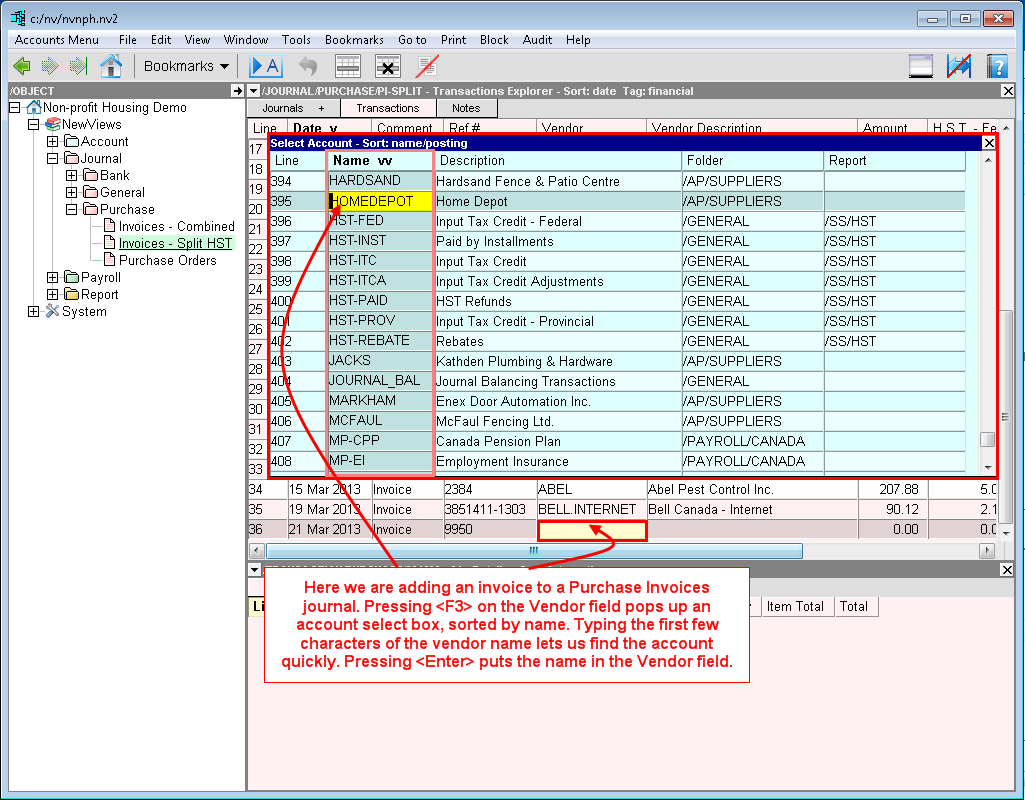The image size is (1025, 800).
Task: Expand the Payroll folder in tree
Action: coord(53,278)
